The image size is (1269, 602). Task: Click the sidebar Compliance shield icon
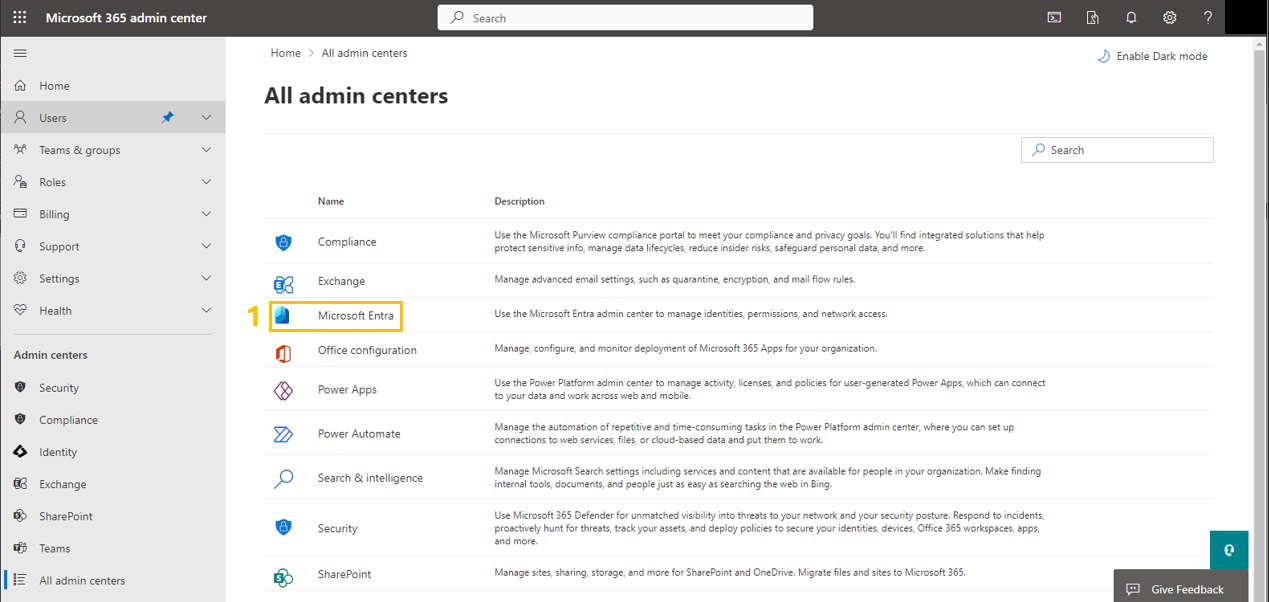[20, 420]
